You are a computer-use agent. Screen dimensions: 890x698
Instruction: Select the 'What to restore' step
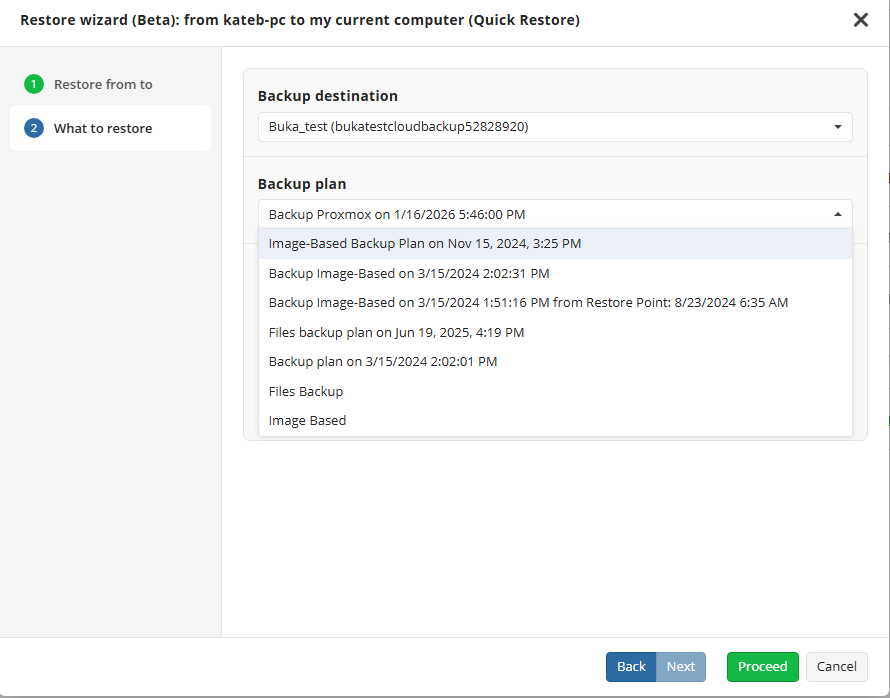(x=103, y=128)
